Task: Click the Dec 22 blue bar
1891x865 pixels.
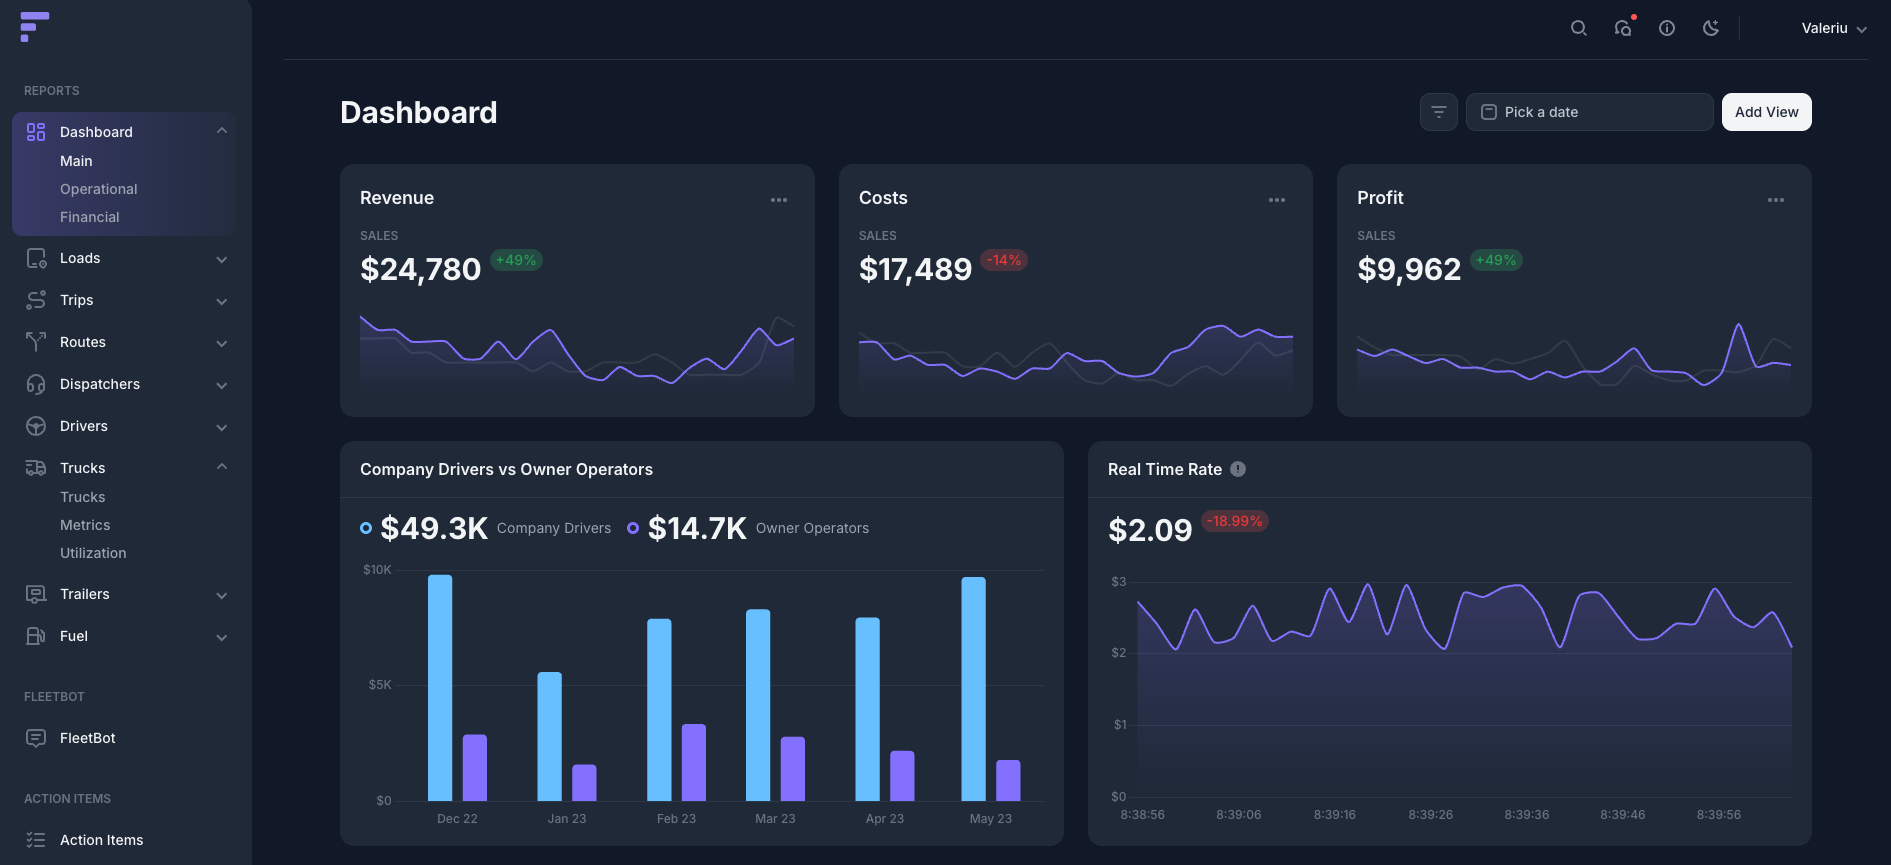Action: tap(440, 688)
